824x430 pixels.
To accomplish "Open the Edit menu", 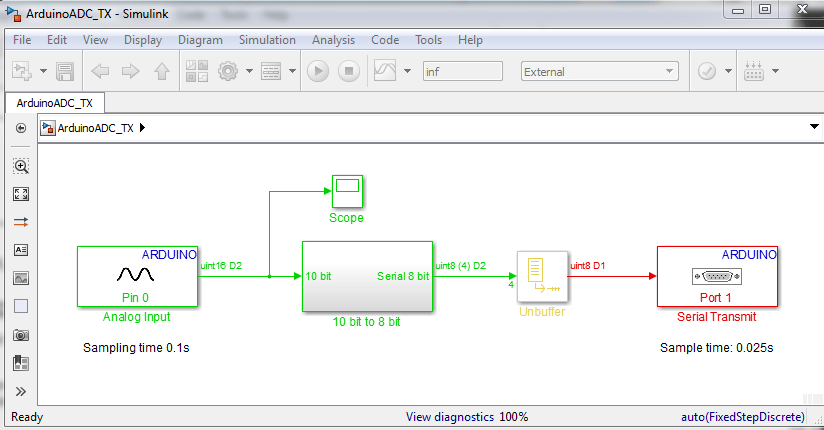I will pos(57,40).
